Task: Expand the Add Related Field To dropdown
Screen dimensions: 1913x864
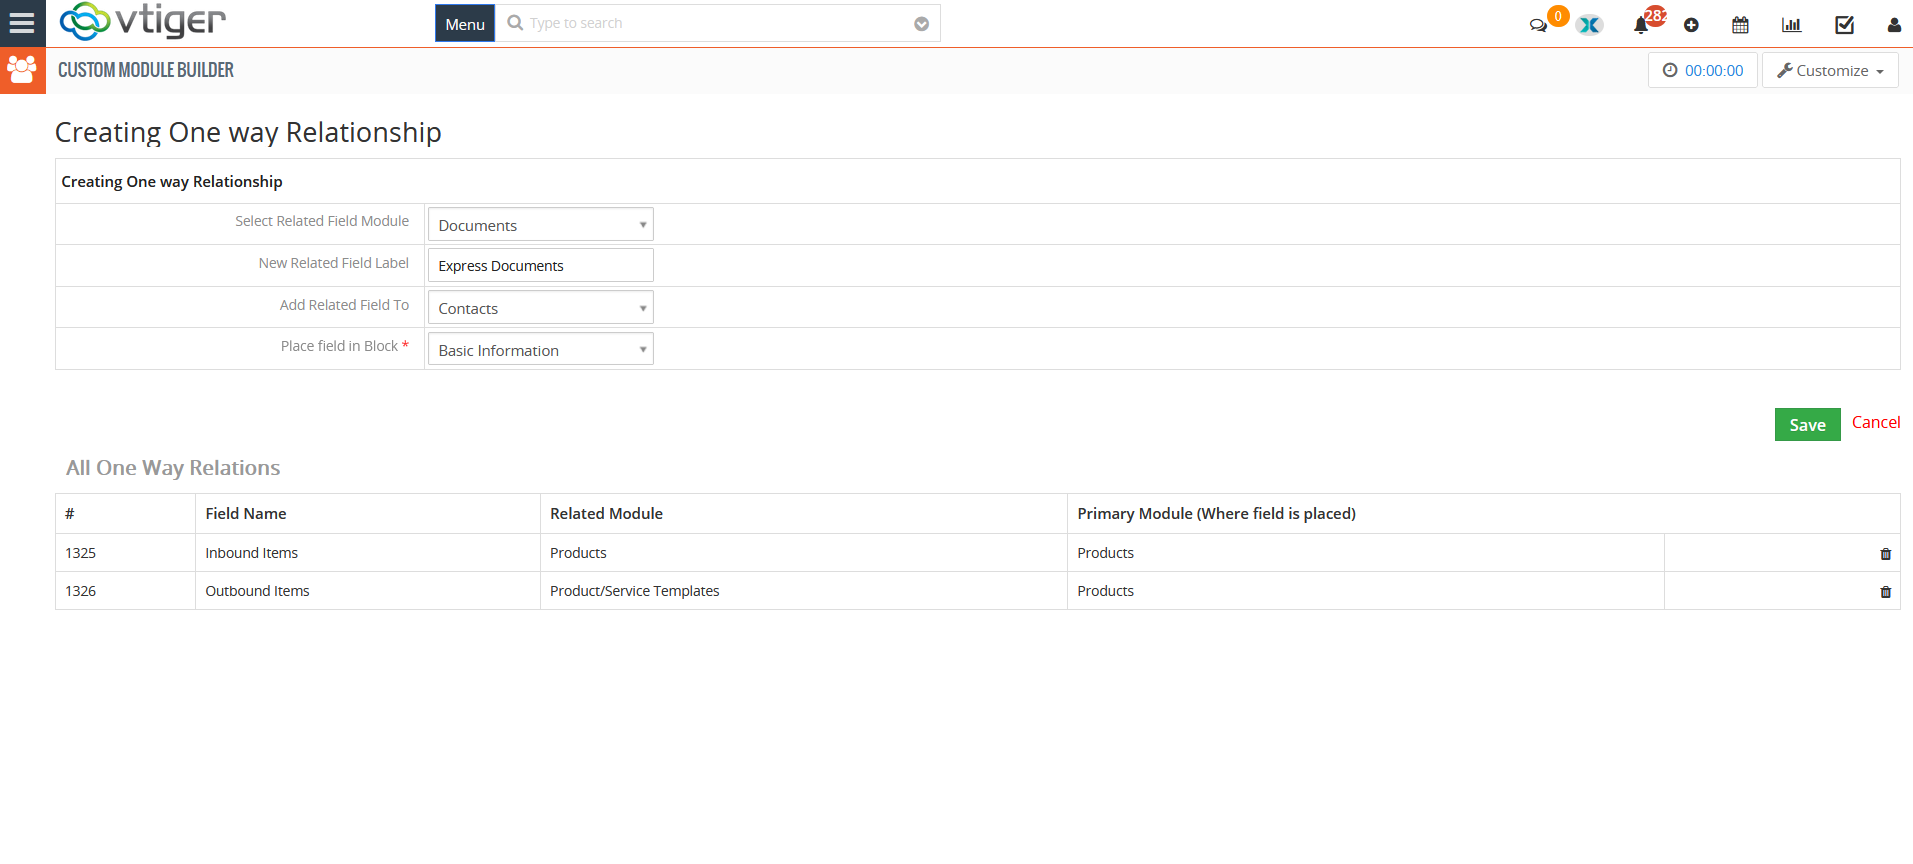Action: pyautogui.click(x=541, y=308)
